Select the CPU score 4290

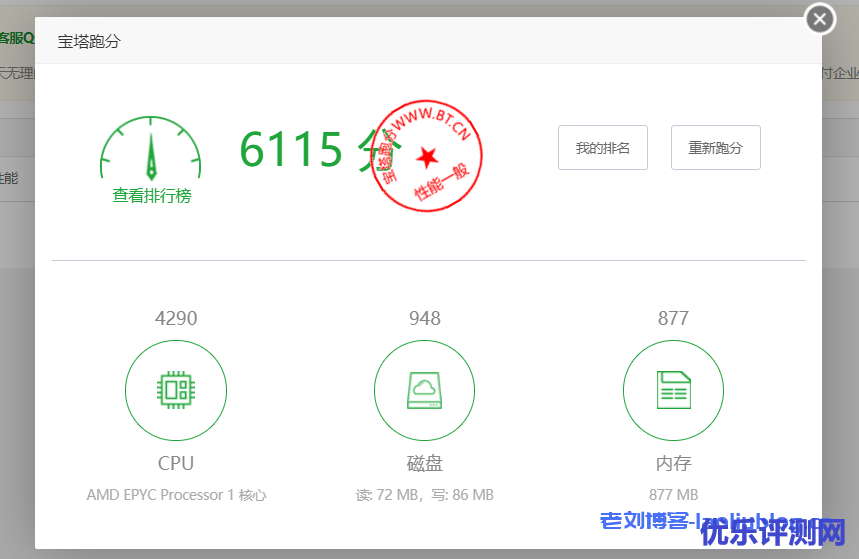[176, 318]
